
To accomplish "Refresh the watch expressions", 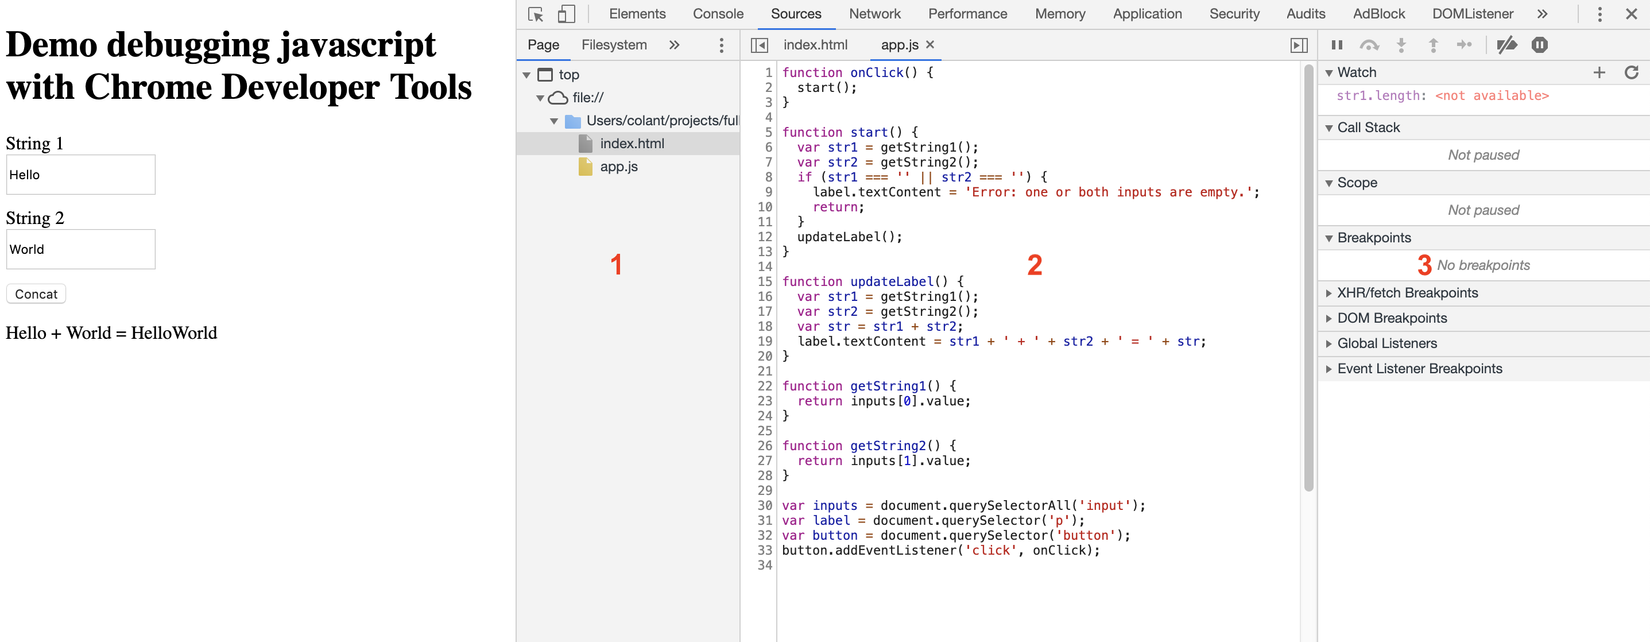I will pyautogui.click(x=1631, y=72).
